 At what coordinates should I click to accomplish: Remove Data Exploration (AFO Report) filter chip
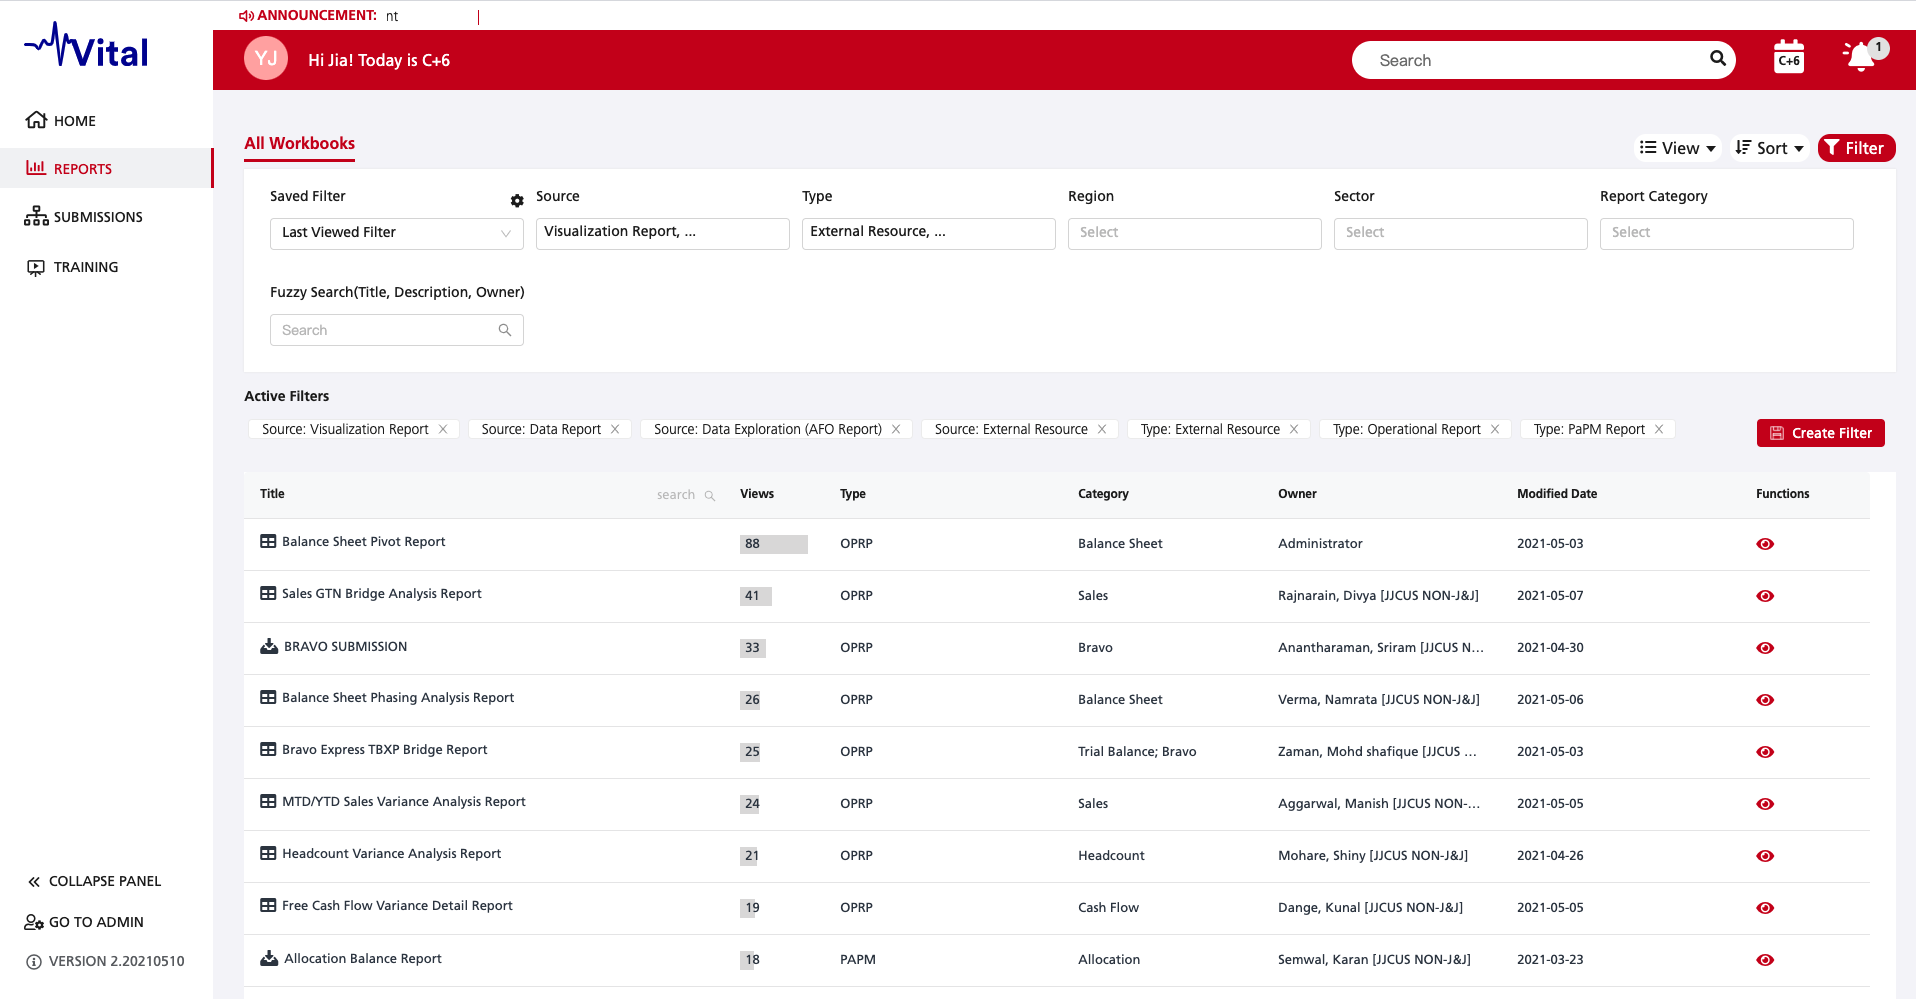tap(896, 429)
